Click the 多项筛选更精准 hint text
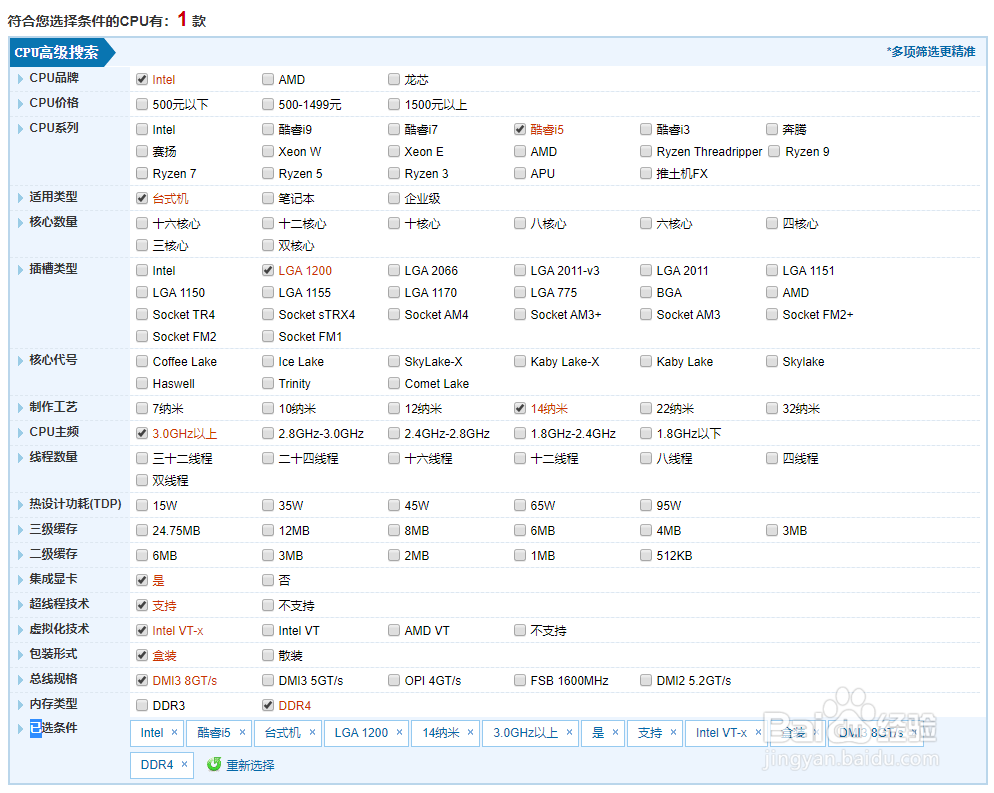Image resolution: width=994 pixels, height=793 pixels. click(x=931, y=51)
